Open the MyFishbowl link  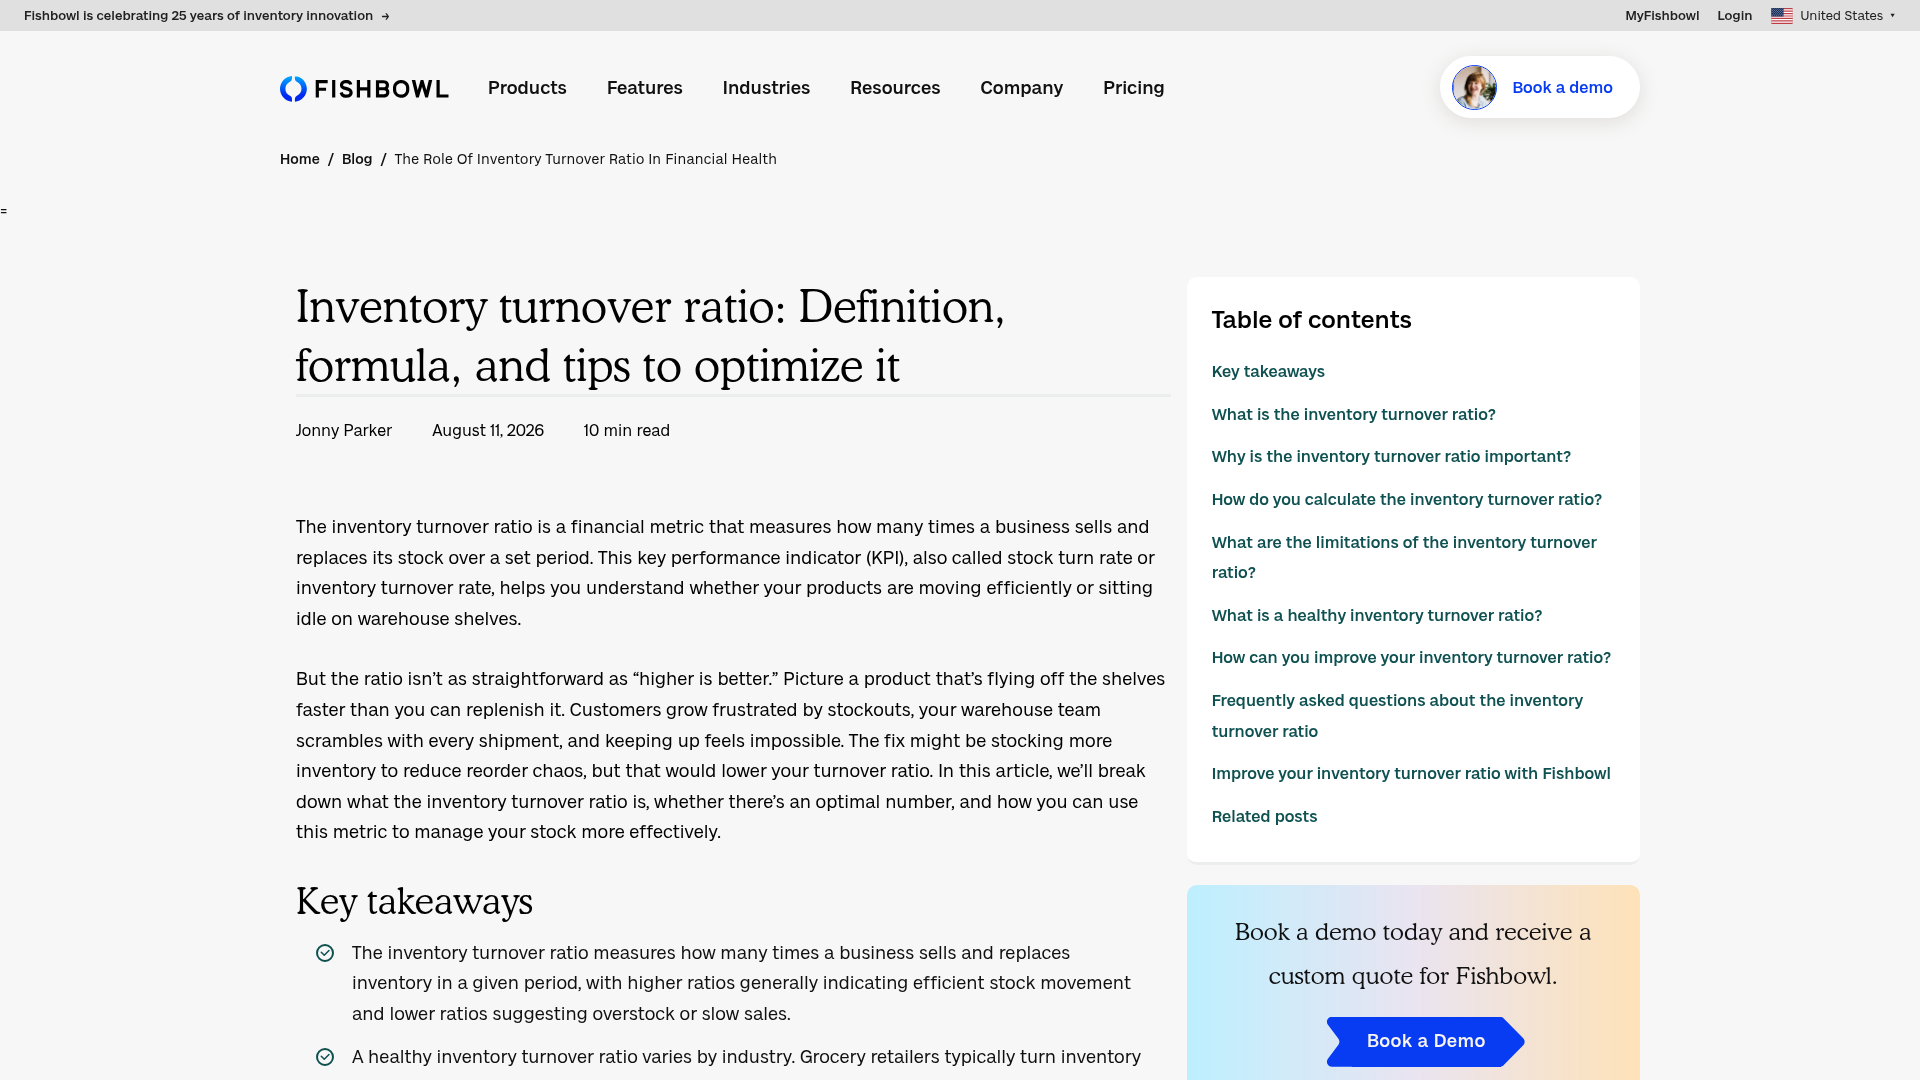coord(1661,16)
